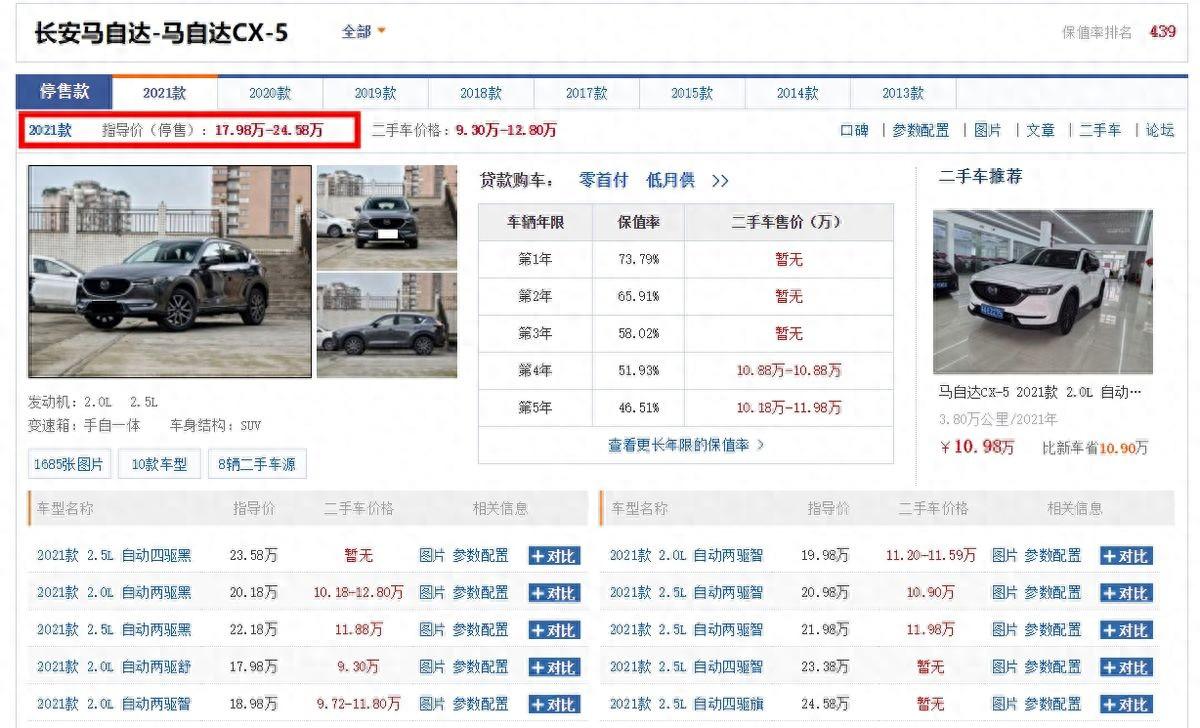
Task: Open 图片 link for 2021款 2.5L 自动四驱旗
Action: [1004, 704]
